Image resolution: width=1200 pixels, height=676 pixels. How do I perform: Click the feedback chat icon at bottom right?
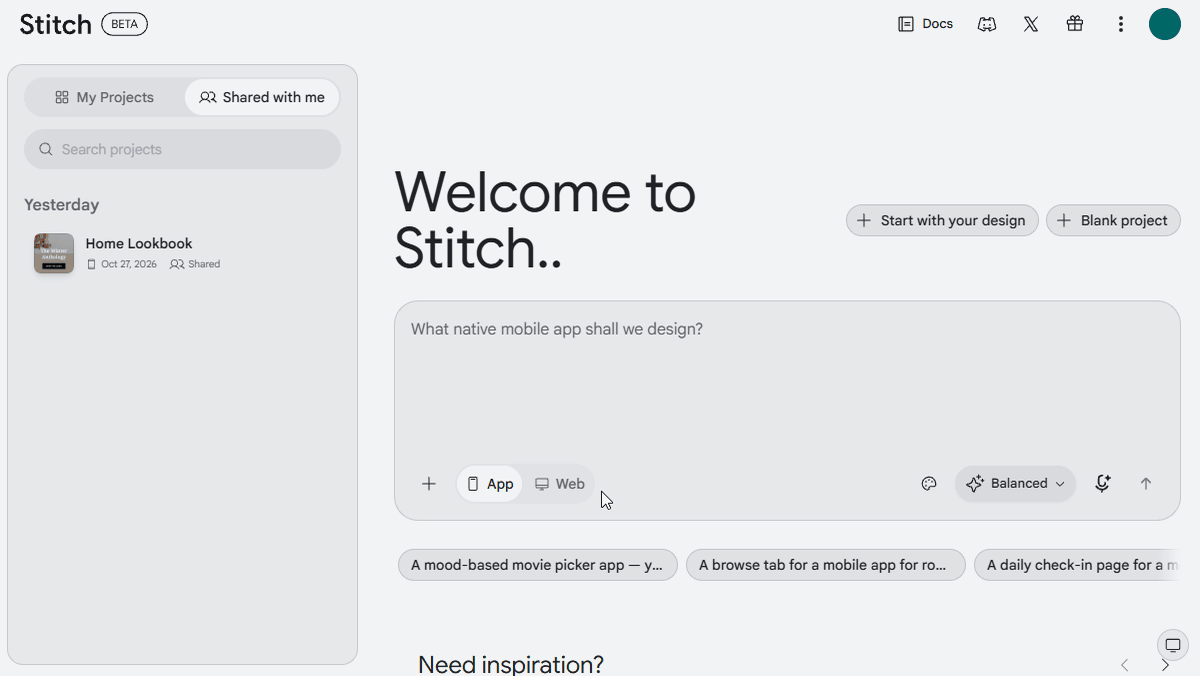[x=1173, y=645]
